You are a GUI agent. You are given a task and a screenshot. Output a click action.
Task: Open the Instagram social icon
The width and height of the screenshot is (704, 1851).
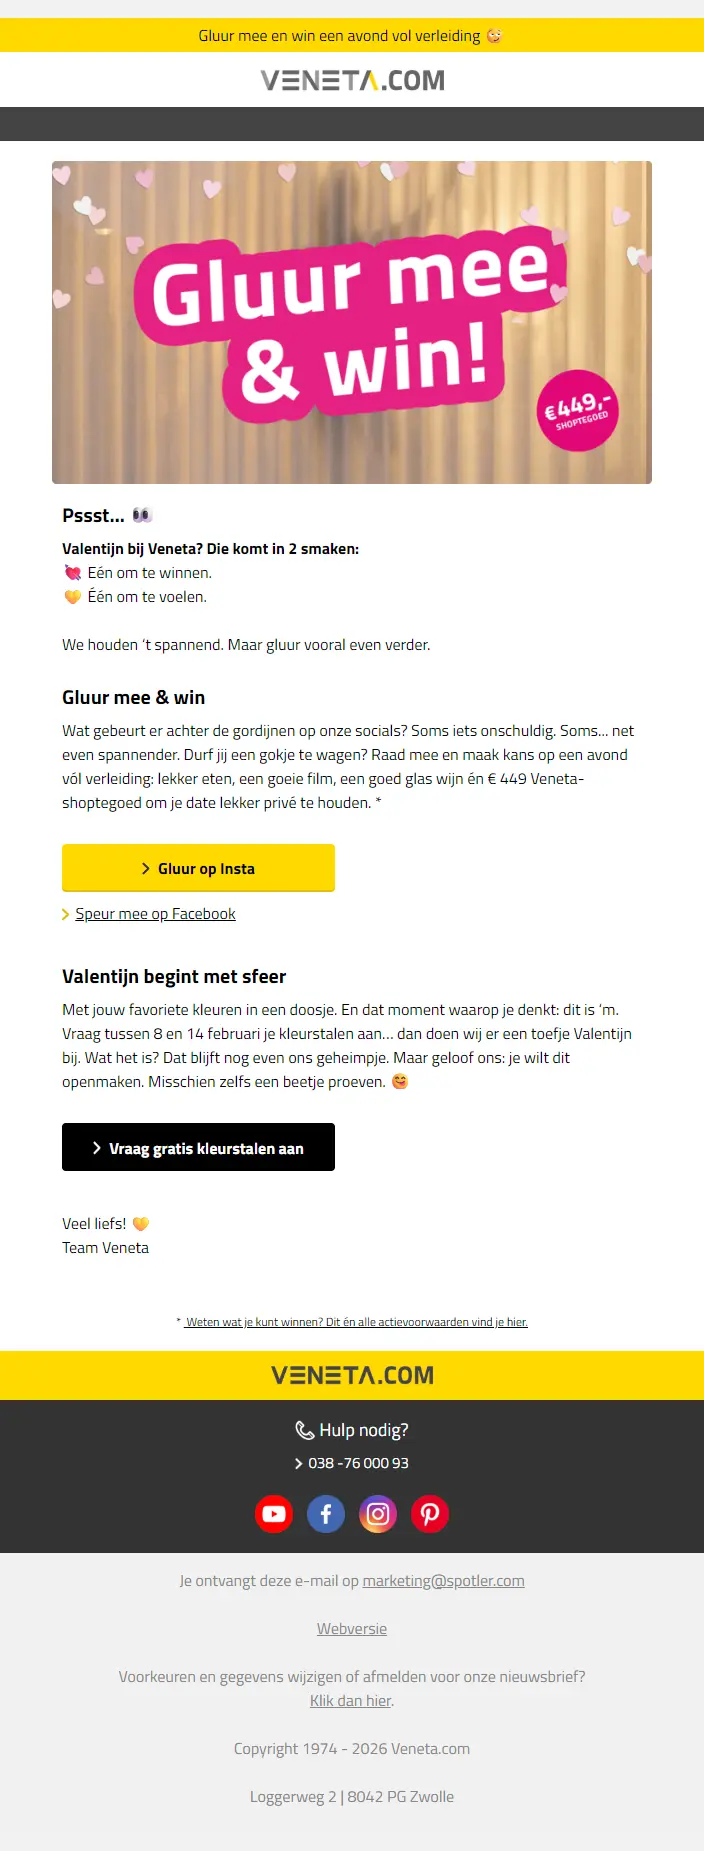(x=378, y=1514)
